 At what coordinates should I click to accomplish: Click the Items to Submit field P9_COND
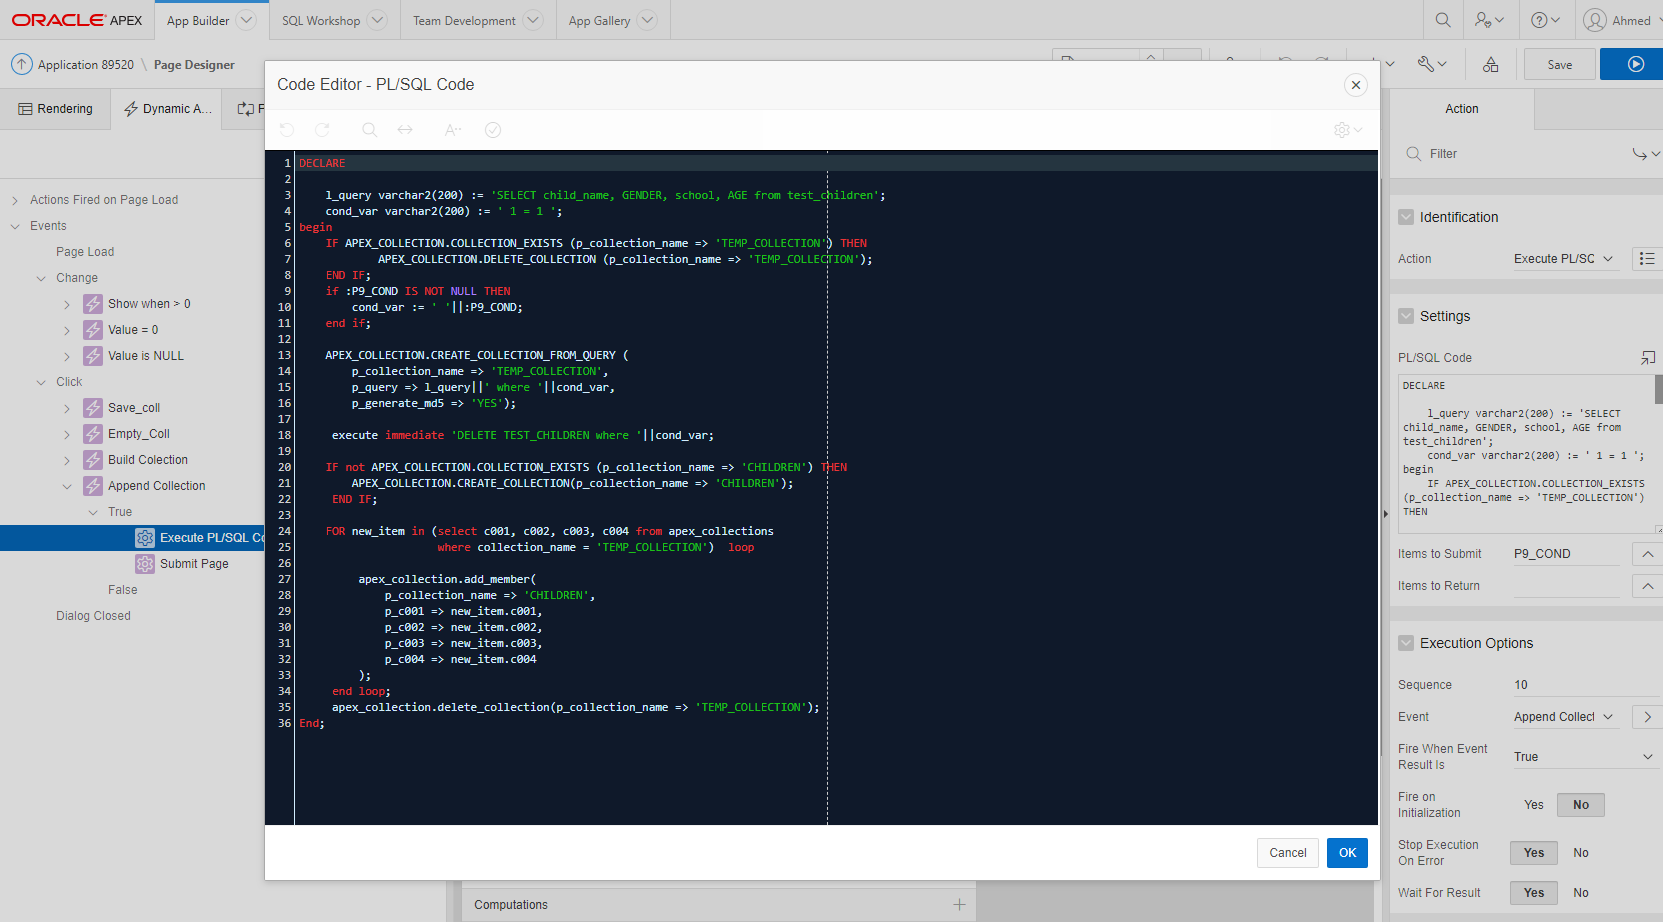[x=1566, y=554]
